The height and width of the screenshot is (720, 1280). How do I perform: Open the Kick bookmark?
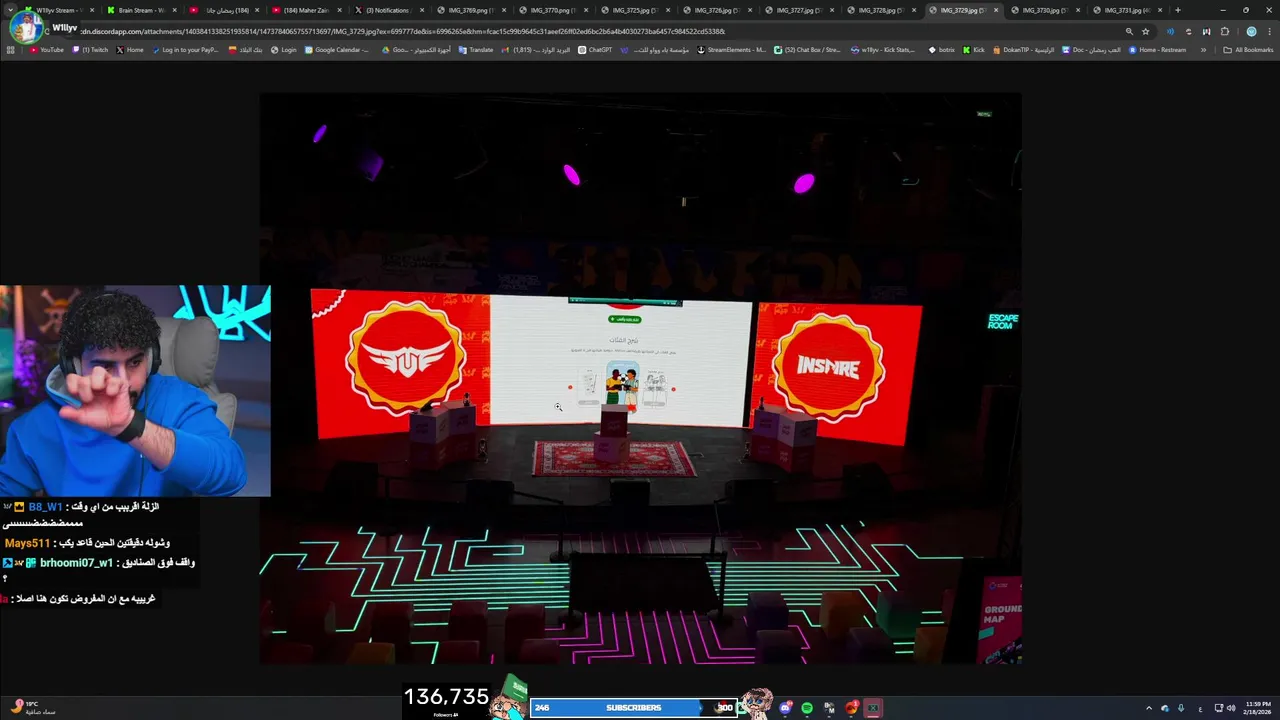[973, 50]
